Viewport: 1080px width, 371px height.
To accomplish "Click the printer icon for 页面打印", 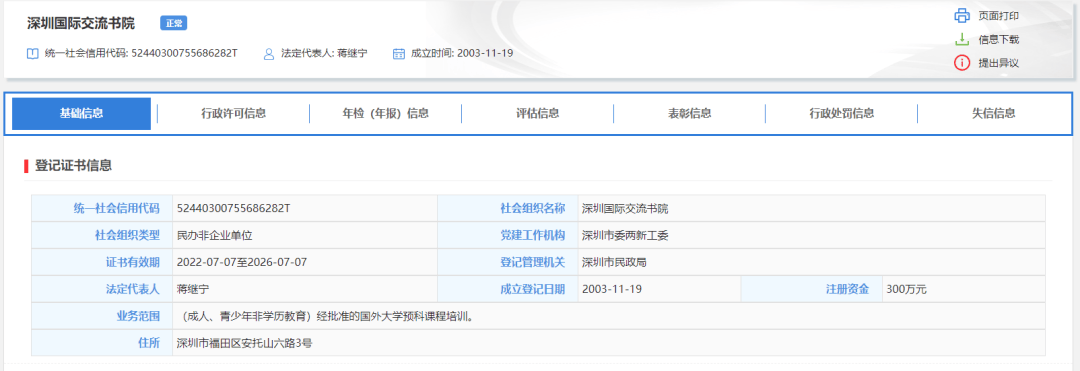I will (962, 16).
